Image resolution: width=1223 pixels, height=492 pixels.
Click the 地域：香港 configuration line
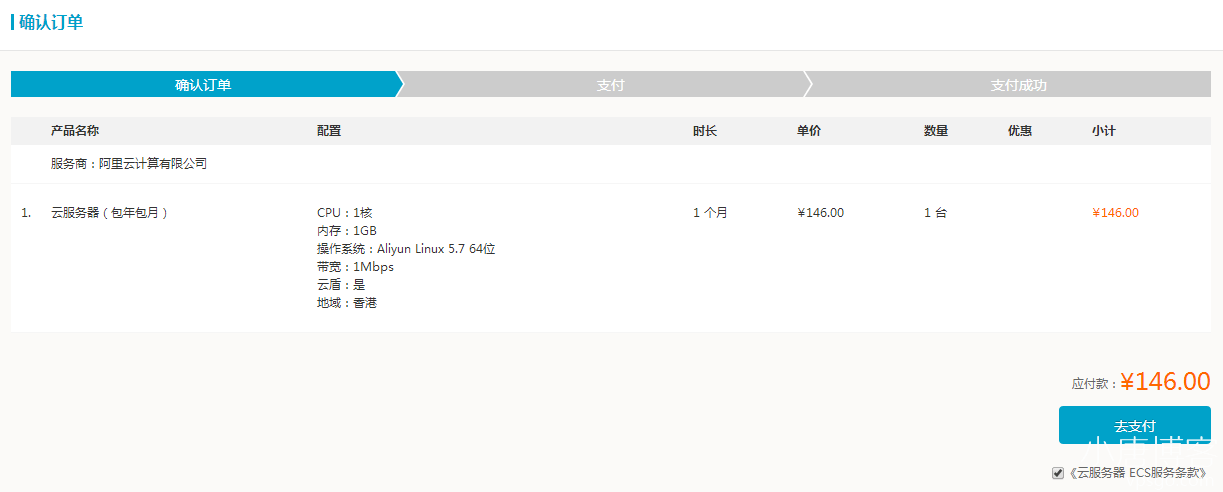pyautogui.click(x=347, y=303)
